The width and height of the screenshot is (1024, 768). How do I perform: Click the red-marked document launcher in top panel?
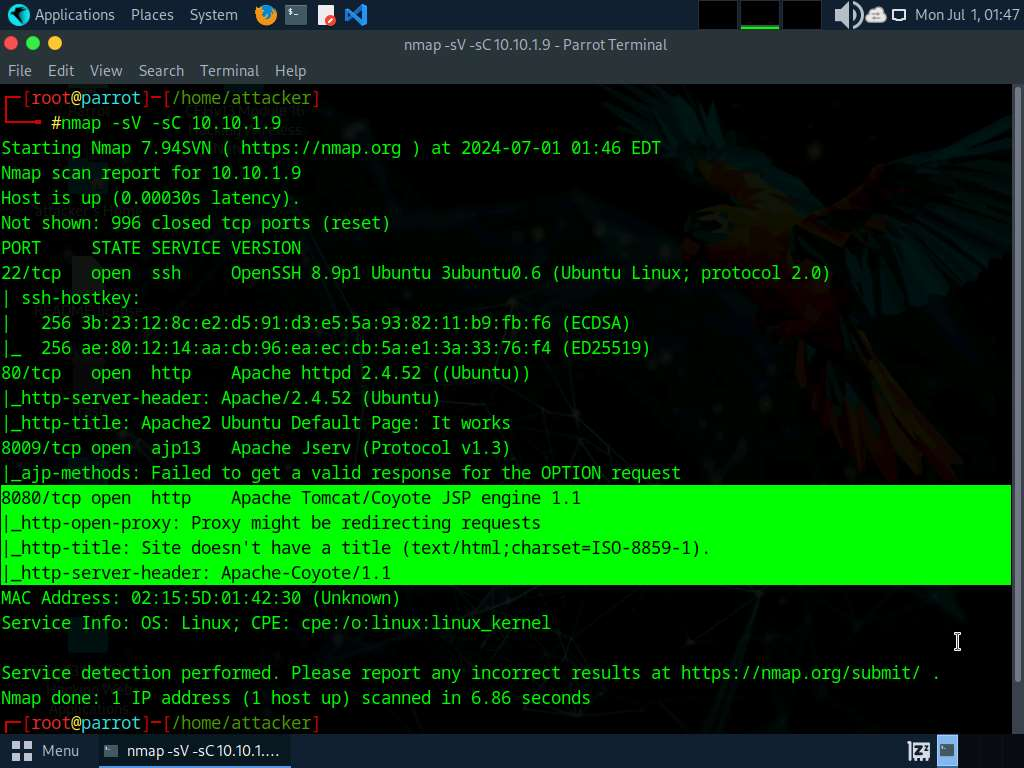click(326, 15)
